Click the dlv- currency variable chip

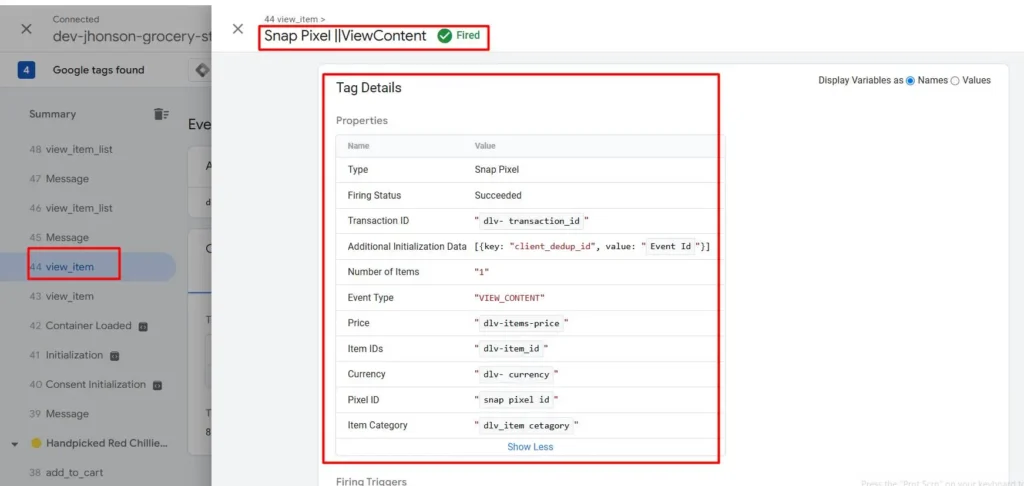pyautogui.click(x=516, y=374)
